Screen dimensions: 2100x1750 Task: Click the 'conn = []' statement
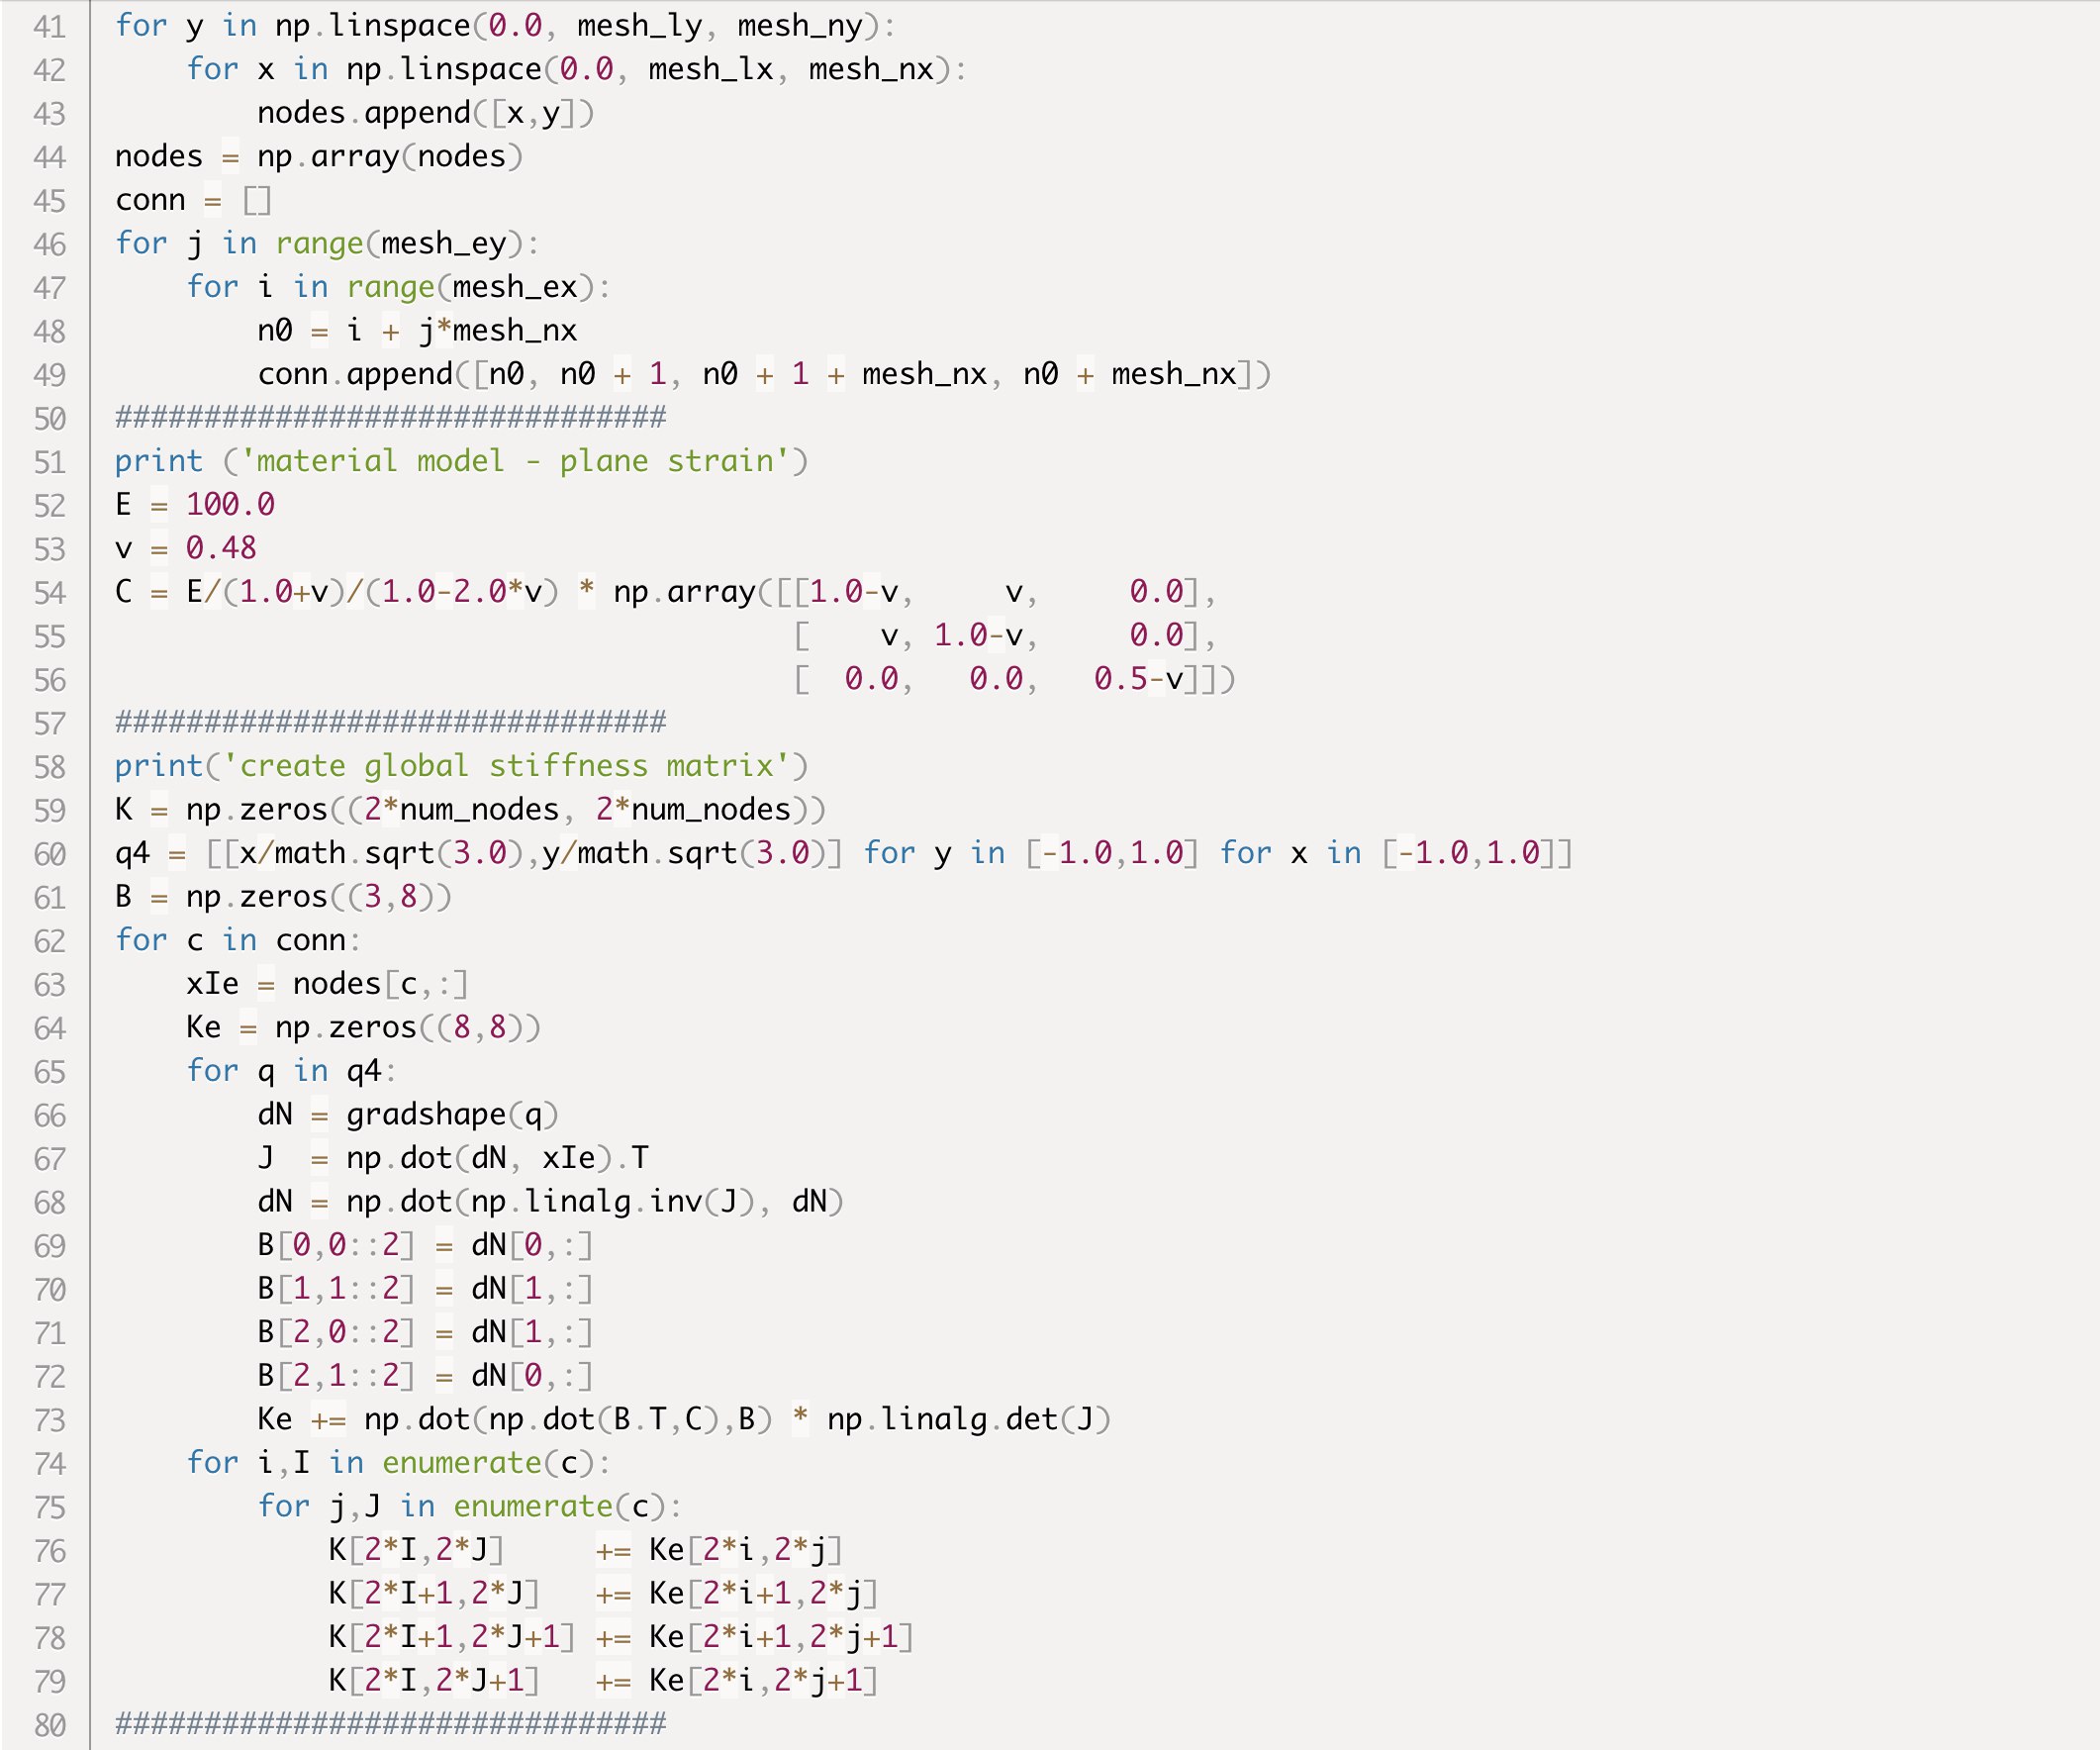192,200
